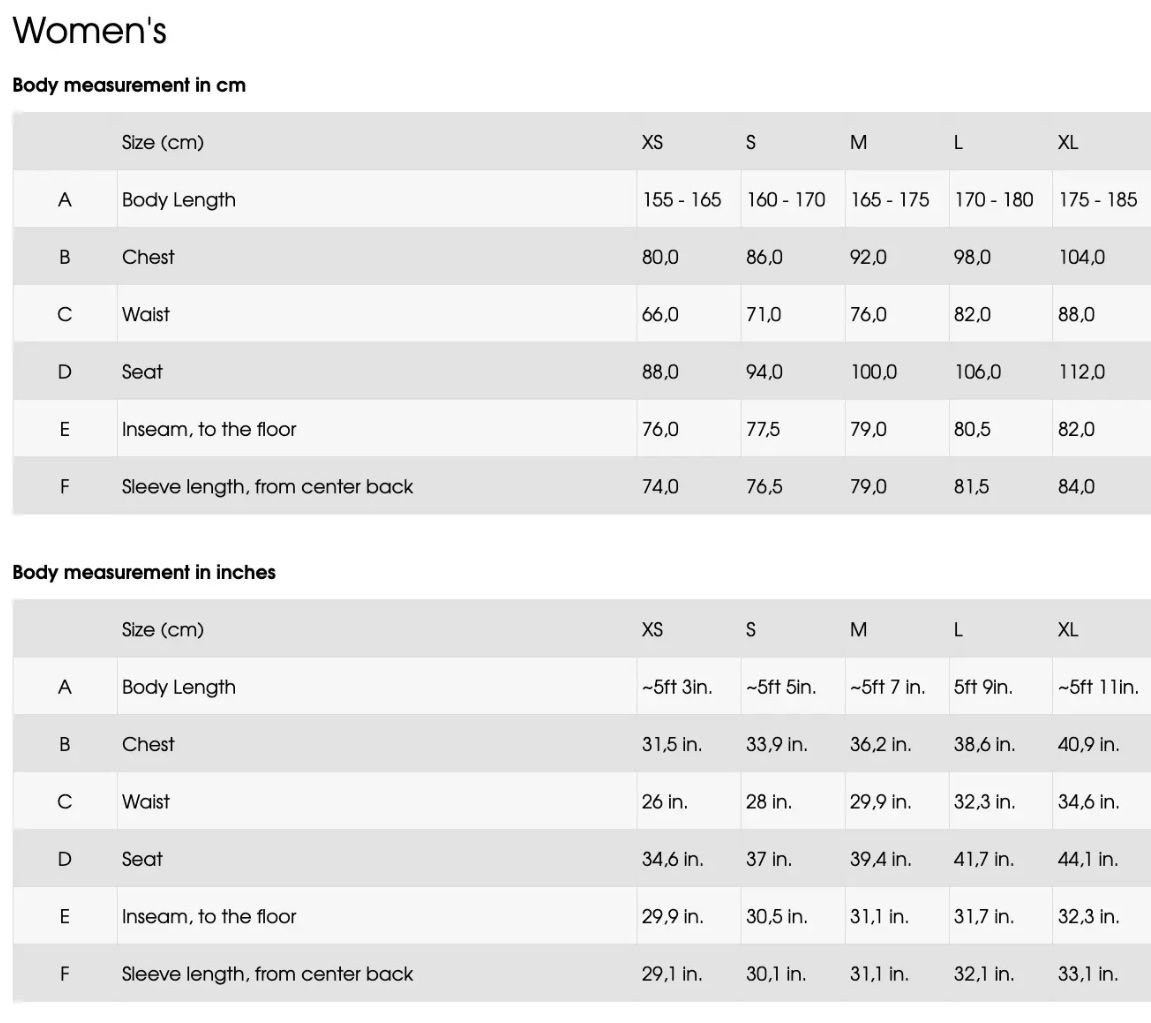Select 'Sleeve length, from center back' in cm table

[x=267, y=487]
